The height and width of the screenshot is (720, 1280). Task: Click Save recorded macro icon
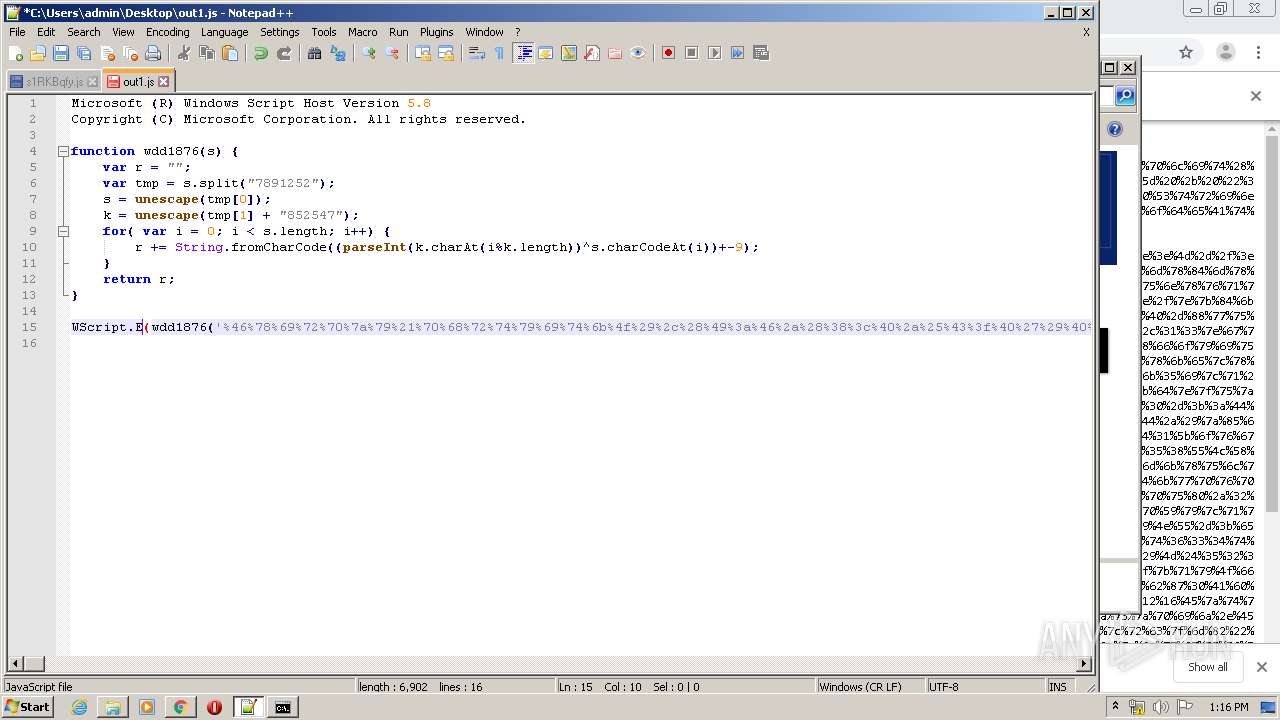[761, 53]
